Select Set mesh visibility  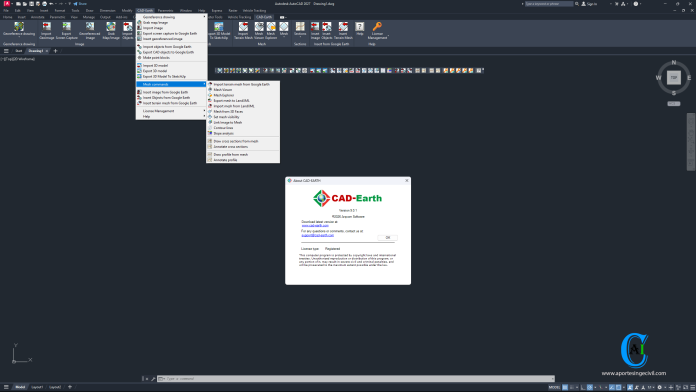(243, 117)
